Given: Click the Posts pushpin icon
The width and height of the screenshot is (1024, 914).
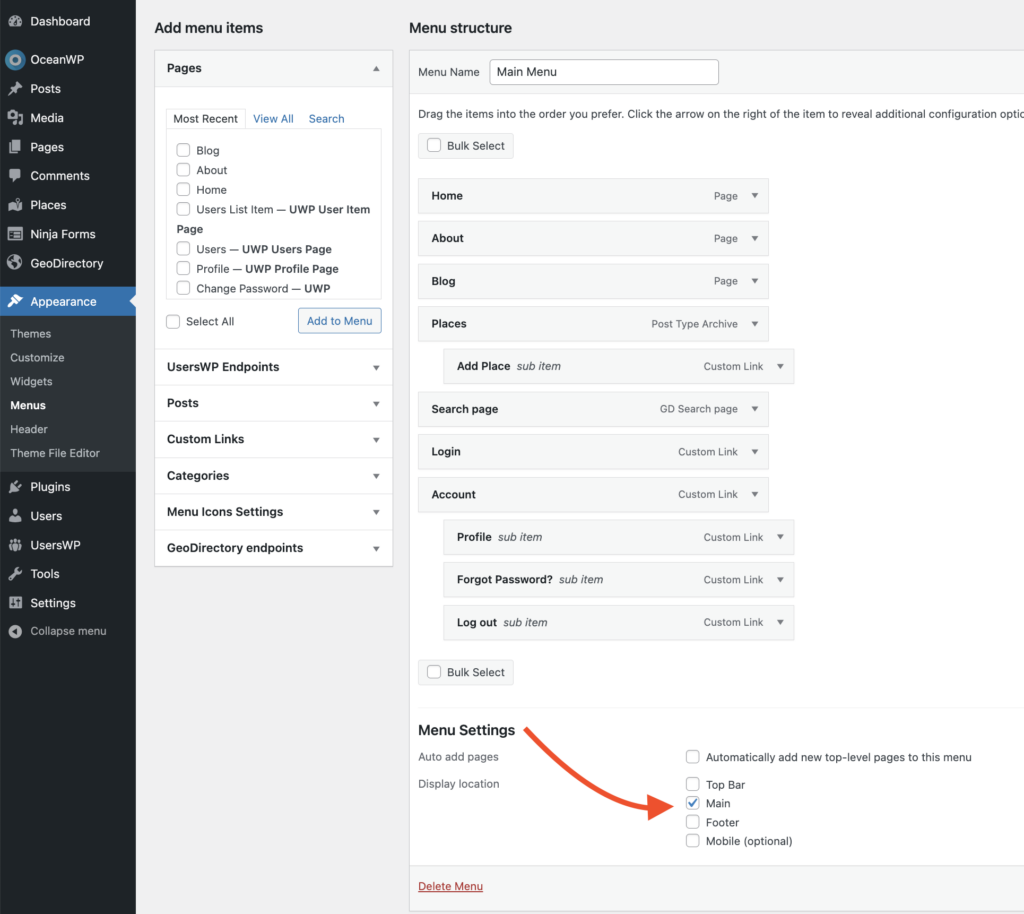Looking at the screenshot, I should (15, 89).
